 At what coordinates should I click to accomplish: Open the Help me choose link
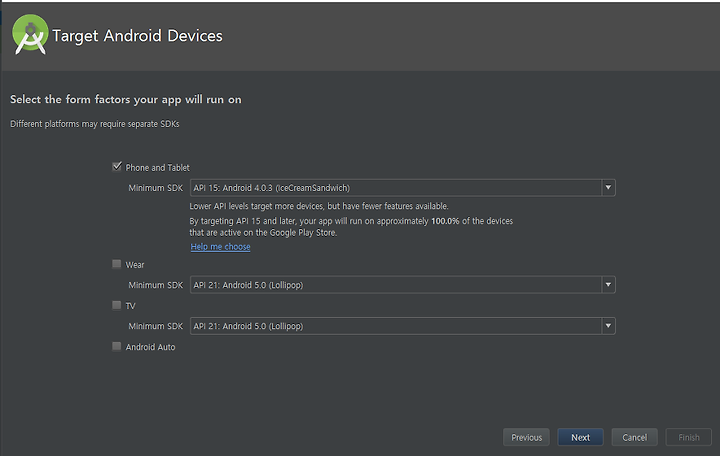220,247
